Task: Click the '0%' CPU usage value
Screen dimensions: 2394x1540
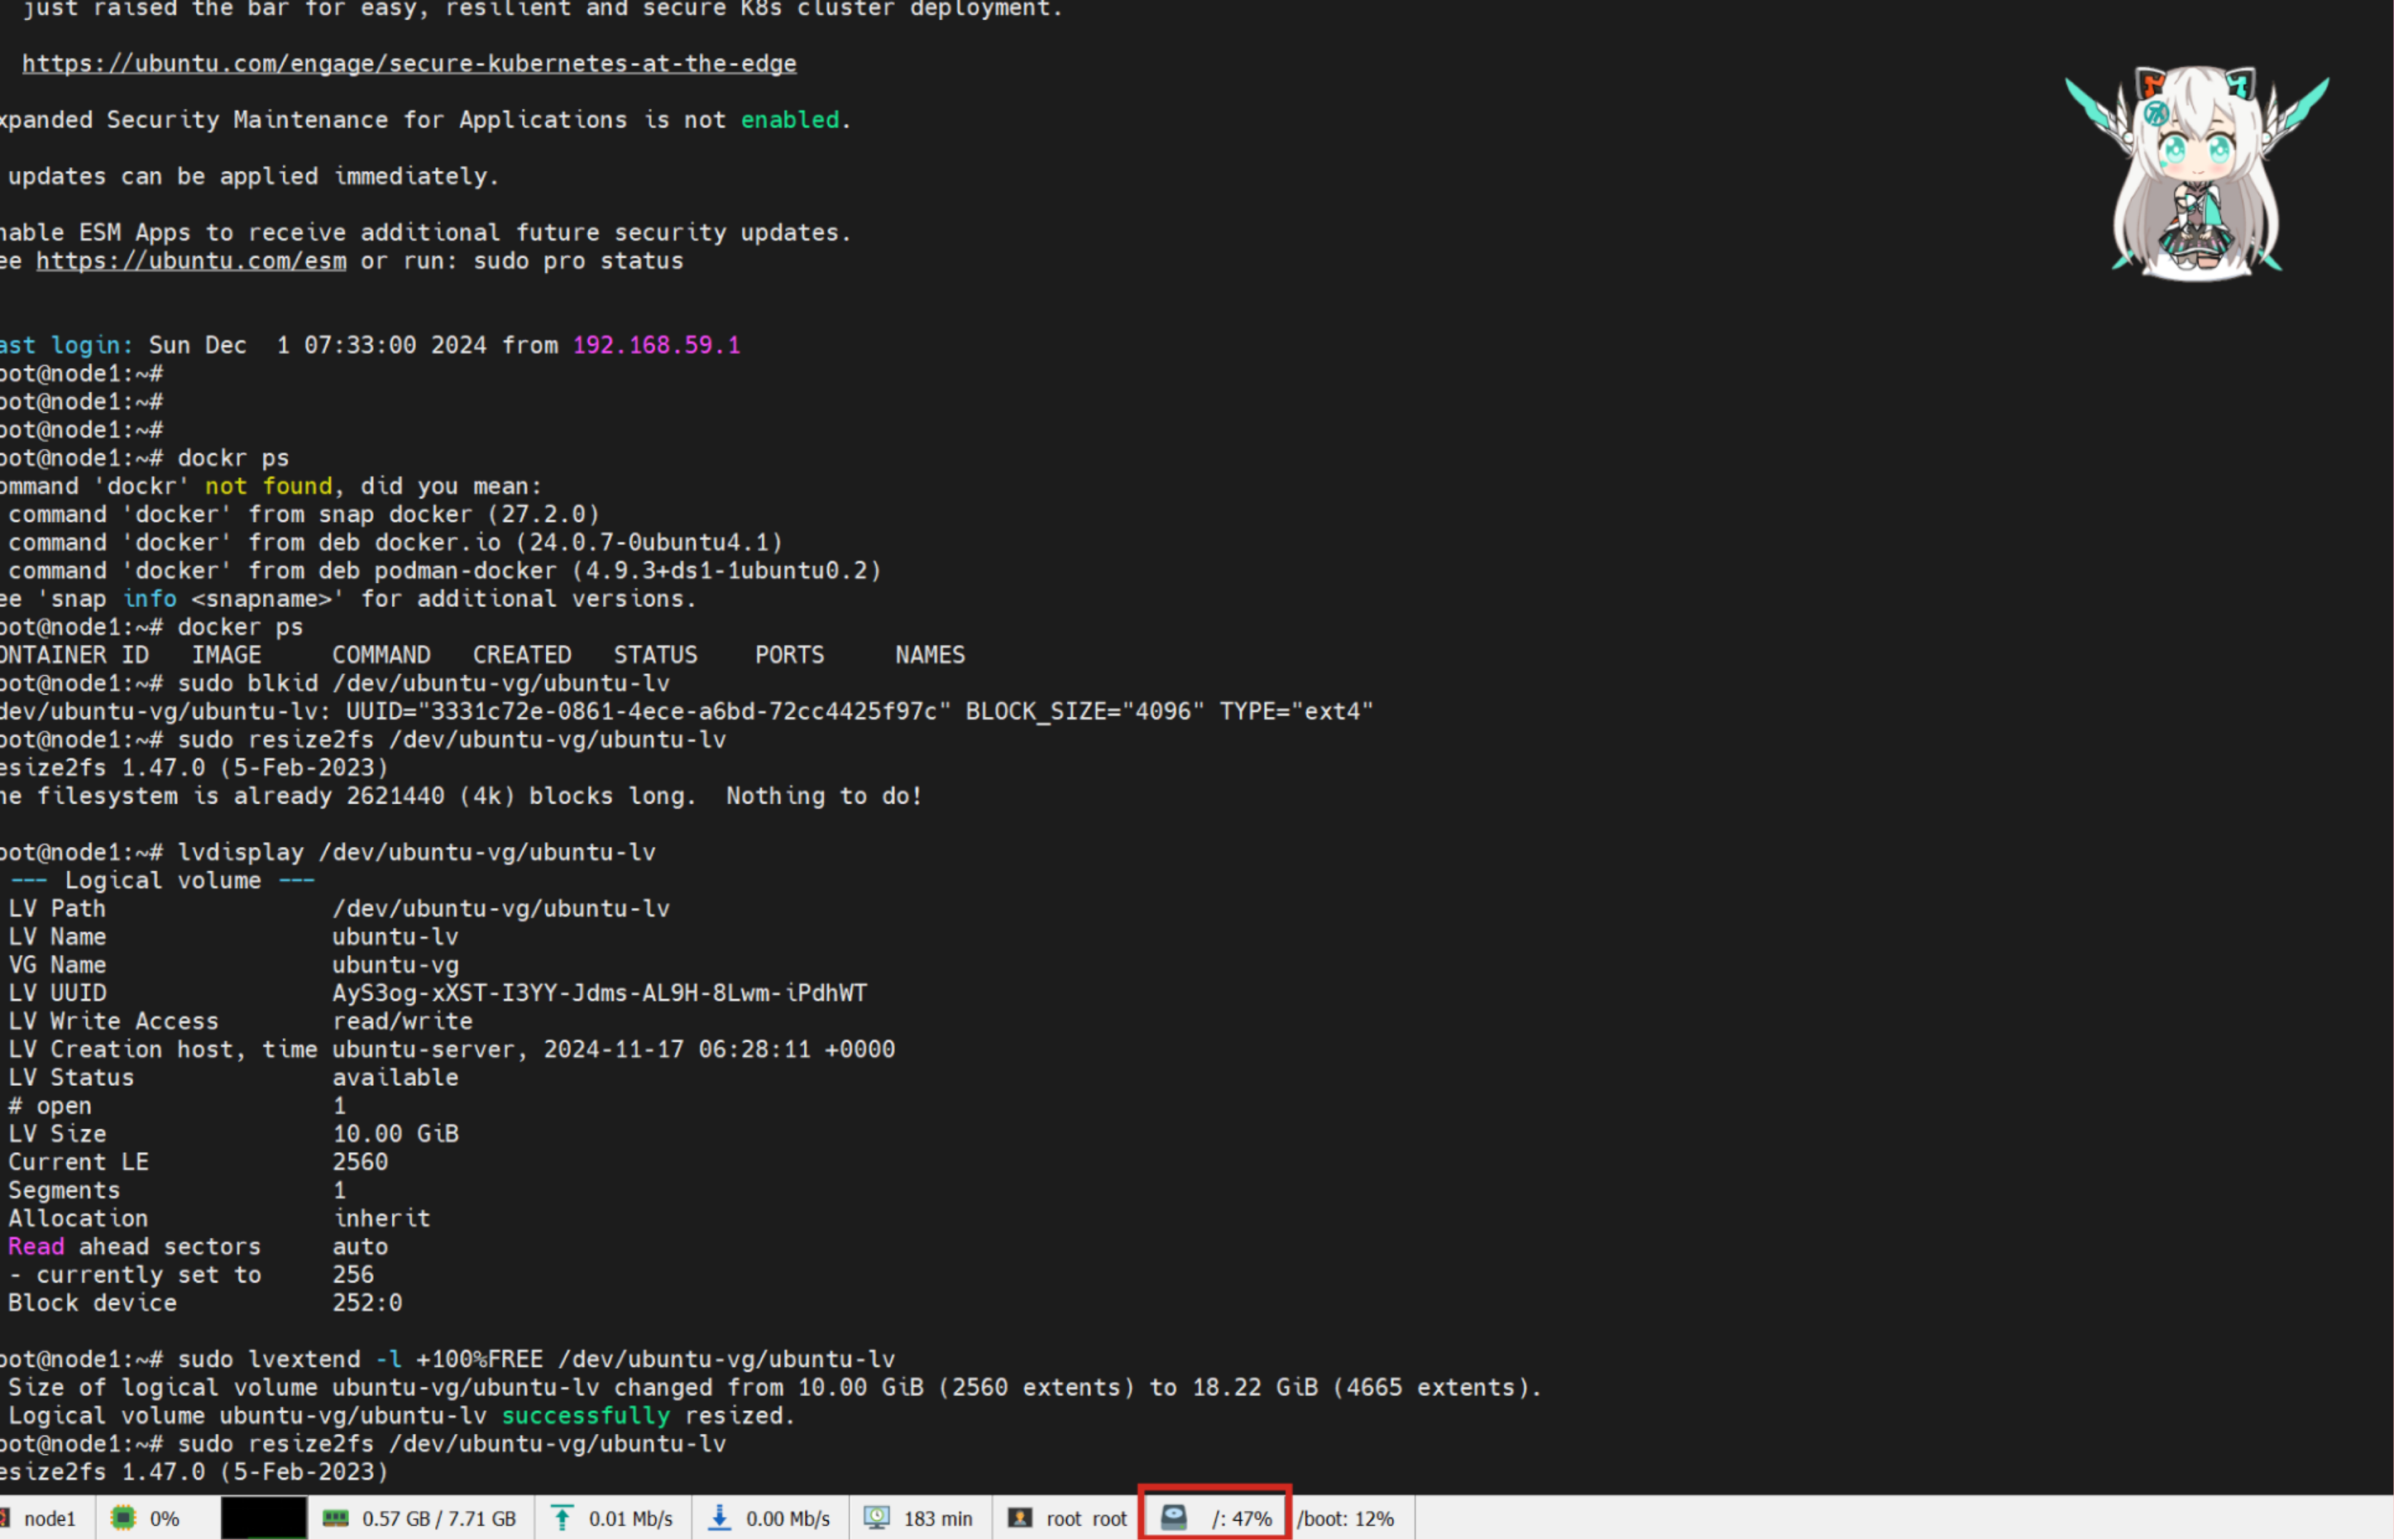Action: (x=165, y=1519)
